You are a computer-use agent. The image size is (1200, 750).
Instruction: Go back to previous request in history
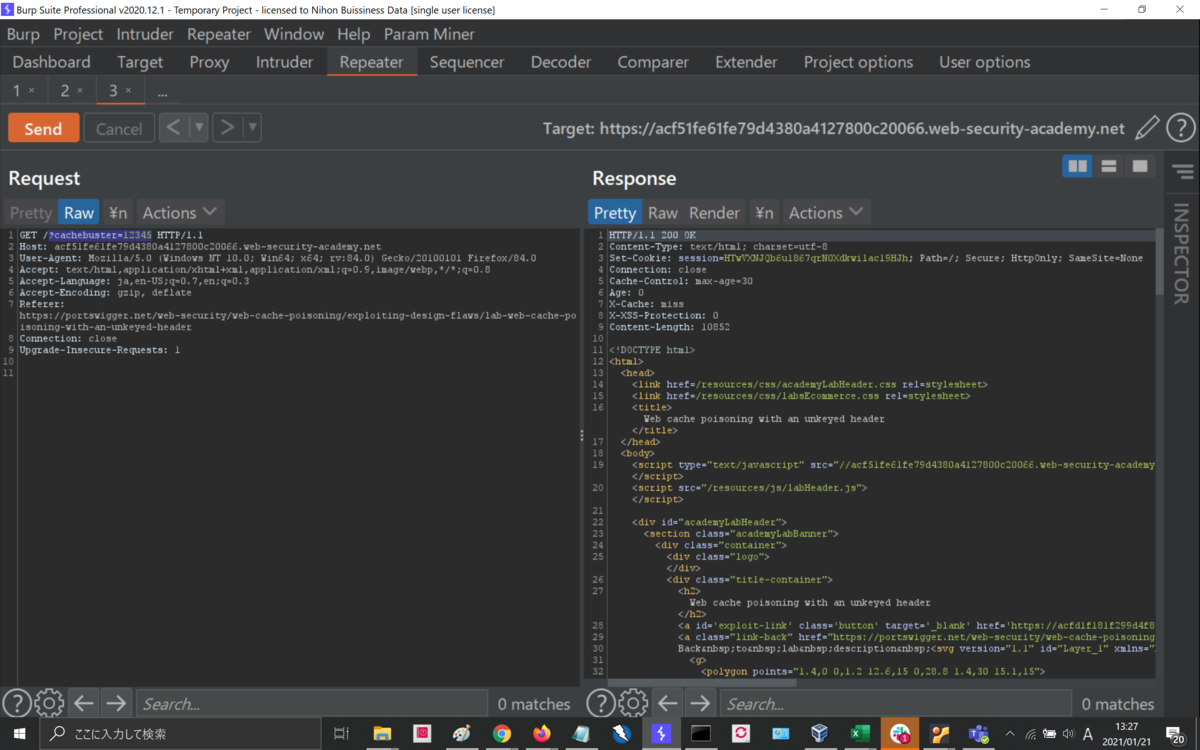point(173,127)
